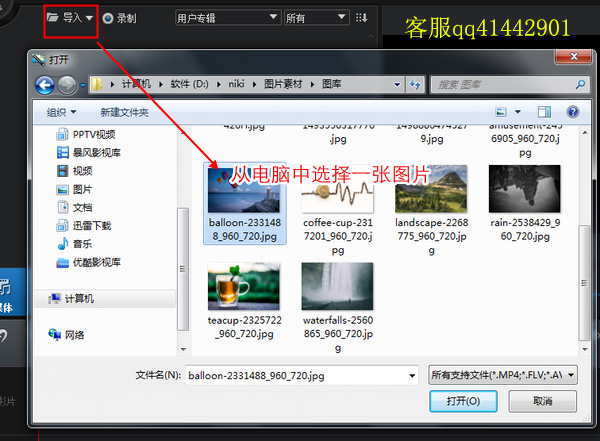The width and height of the screenshot is (600, 441).
Task: Select 视频 library in the navigation pane
Action: click(x=75, y=171)
